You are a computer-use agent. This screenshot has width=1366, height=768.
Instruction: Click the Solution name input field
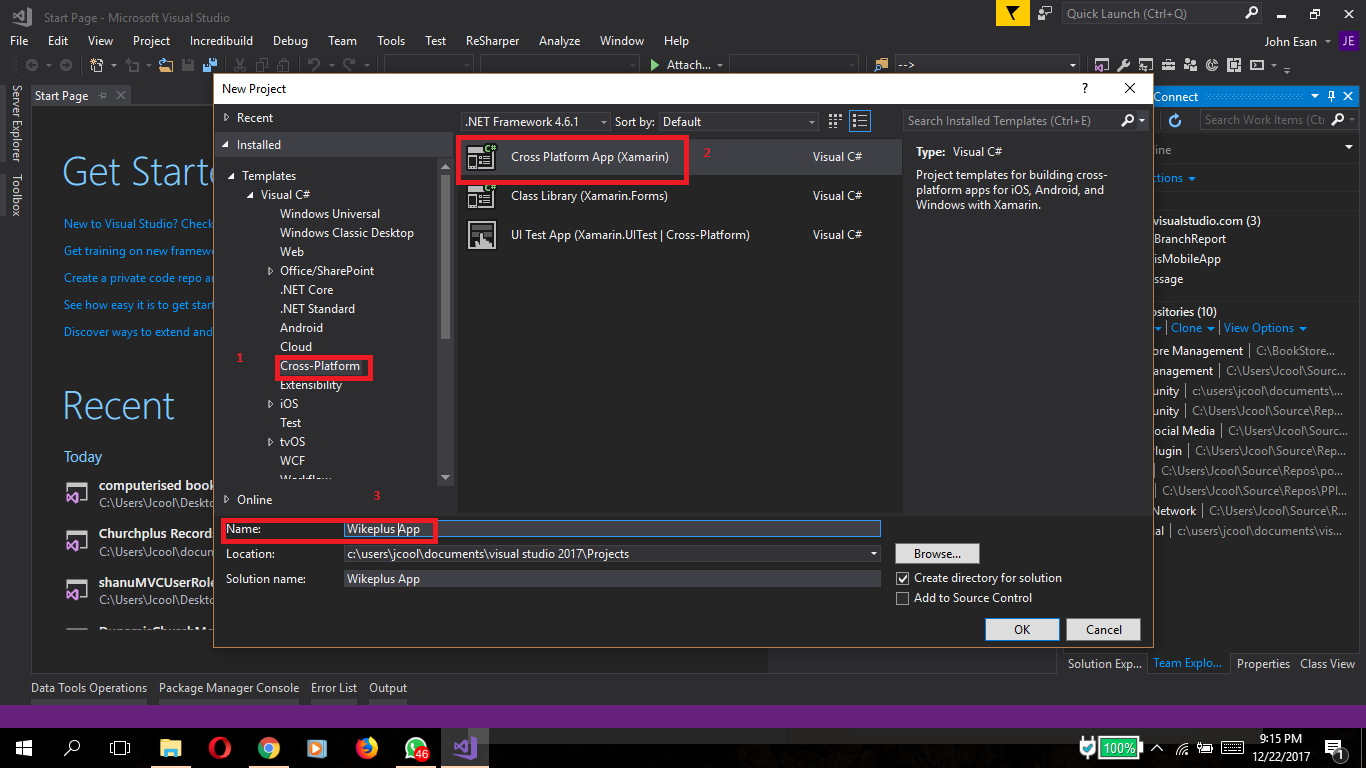click(x=611, y=579)
